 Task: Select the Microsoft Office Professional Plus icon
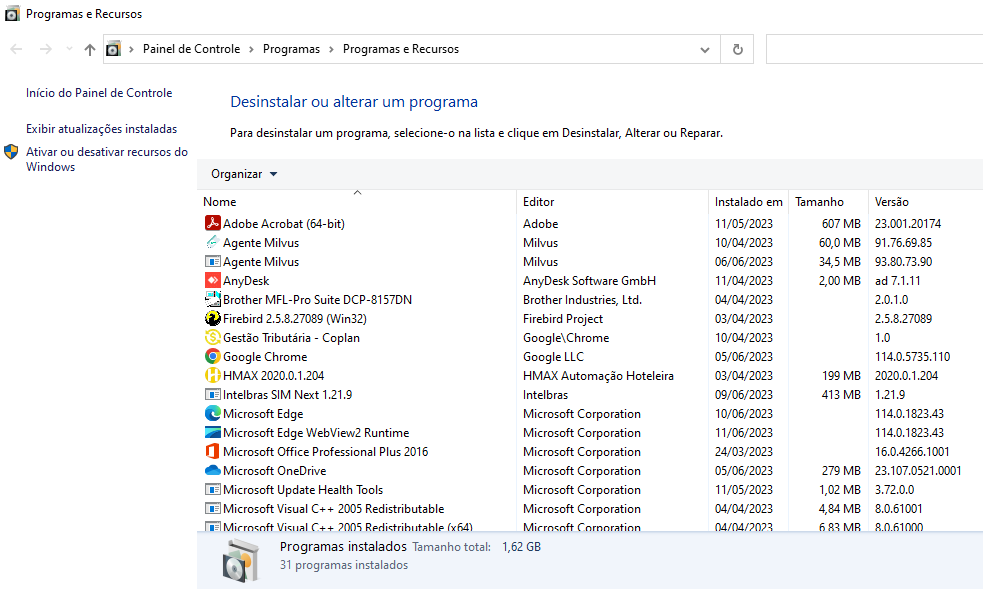(212, 452)
